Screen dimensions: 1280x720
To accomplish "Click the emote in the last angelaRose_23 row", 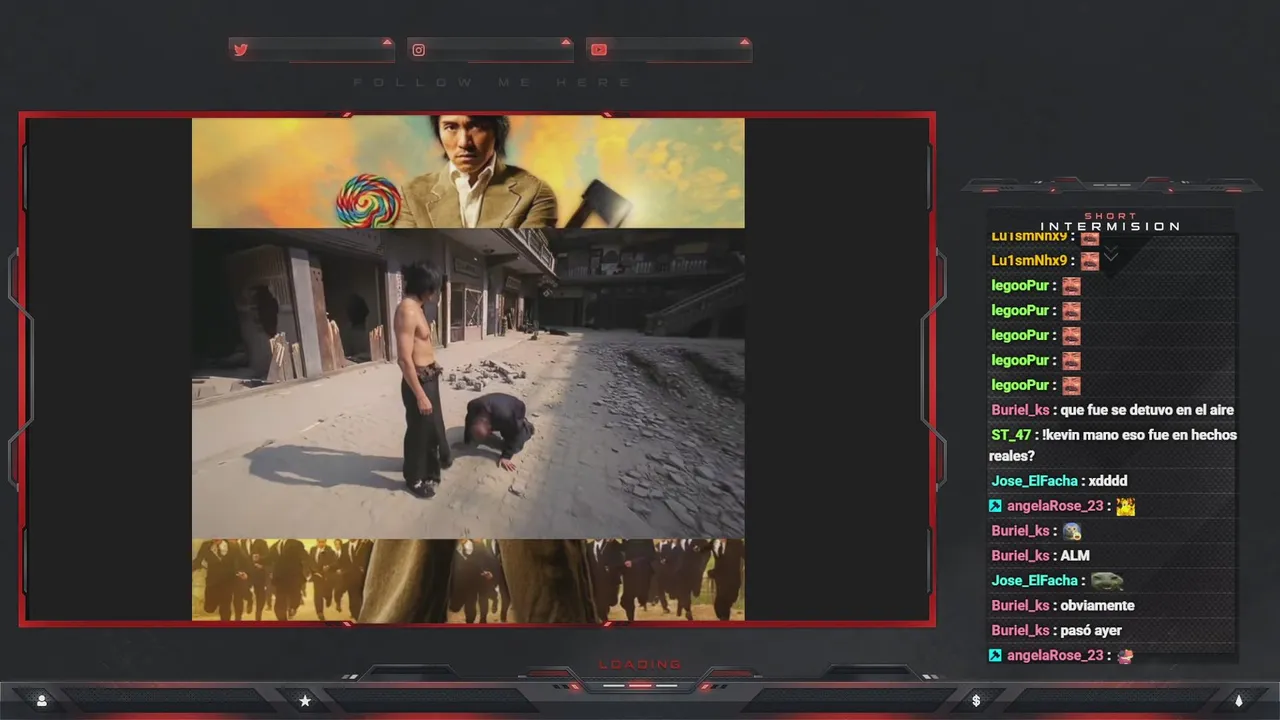I will click(1126, 656).
